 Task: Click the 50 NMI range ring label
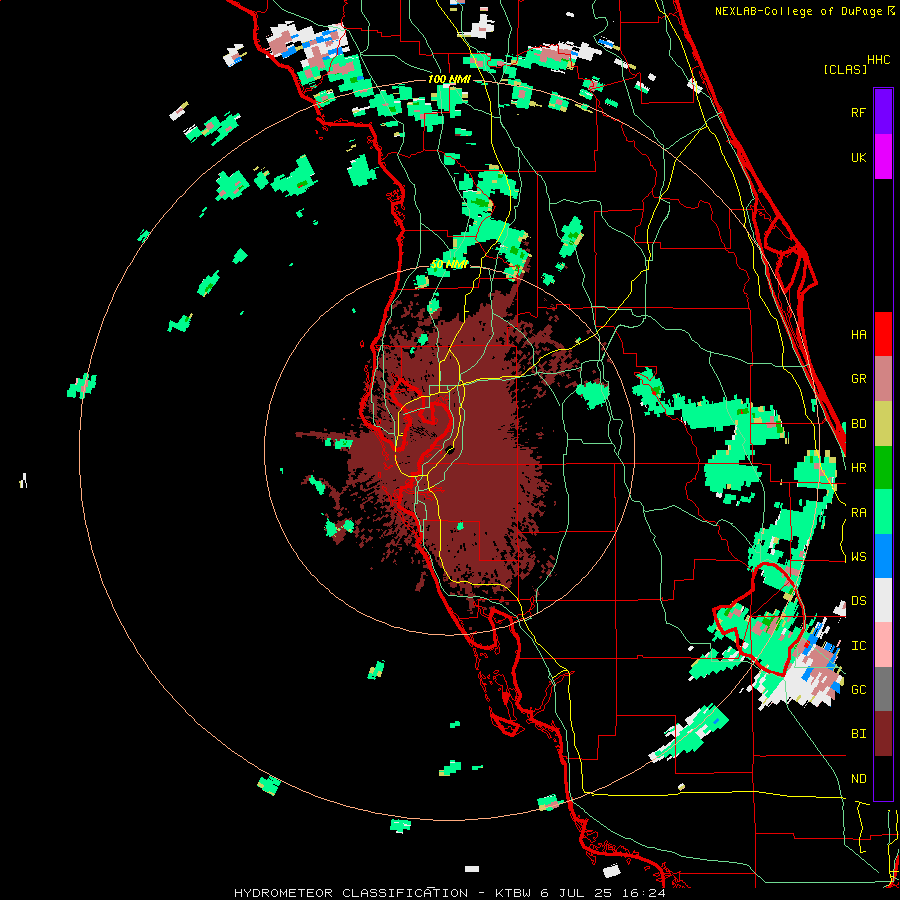coord(449,265)
